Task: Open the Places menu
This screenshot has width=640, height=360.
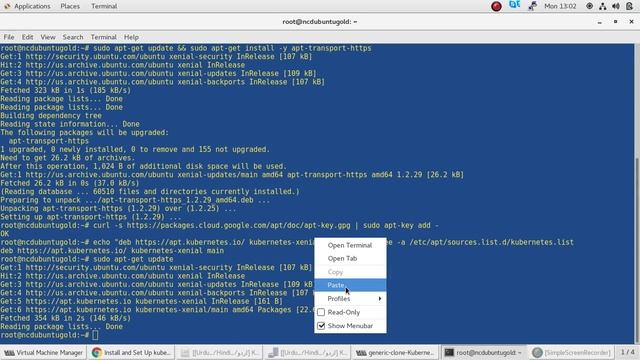Action: pos(70,6)
